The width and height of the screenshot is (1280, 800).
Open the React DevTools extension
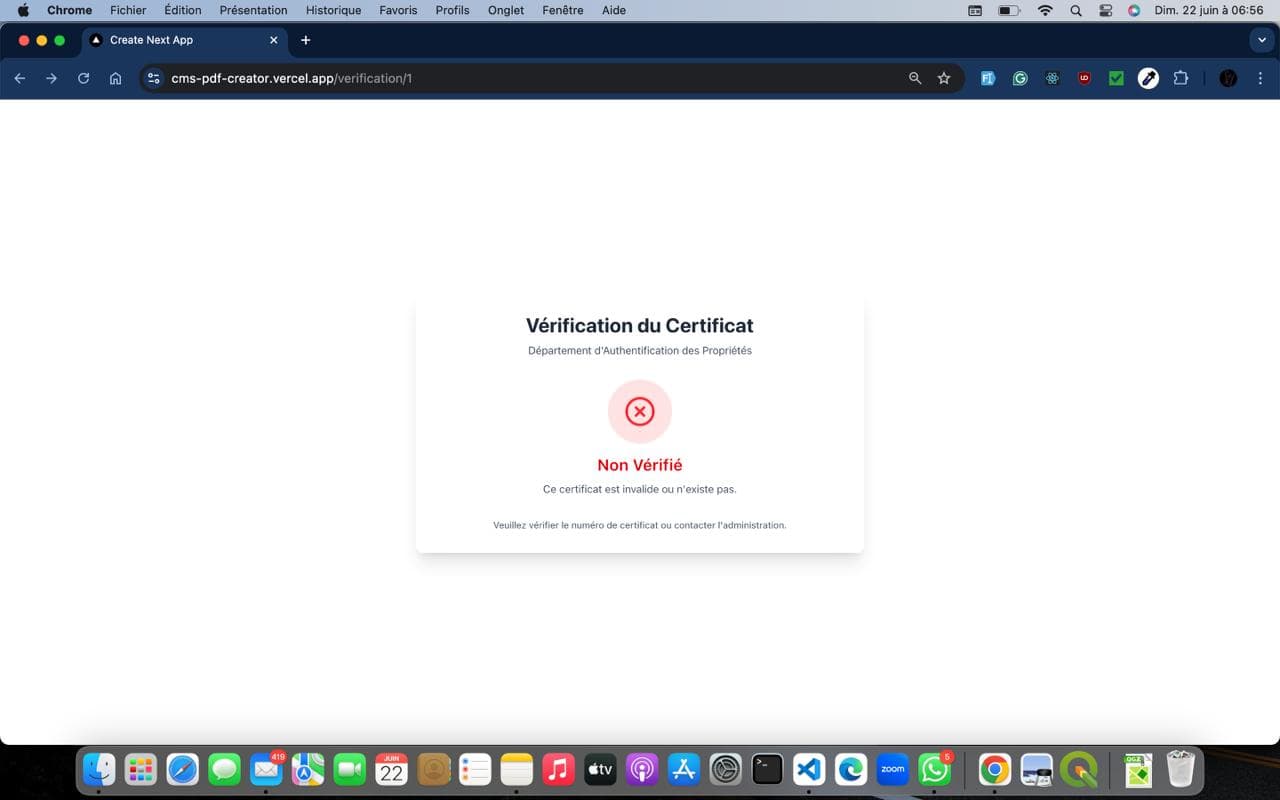pos(1052,78)
